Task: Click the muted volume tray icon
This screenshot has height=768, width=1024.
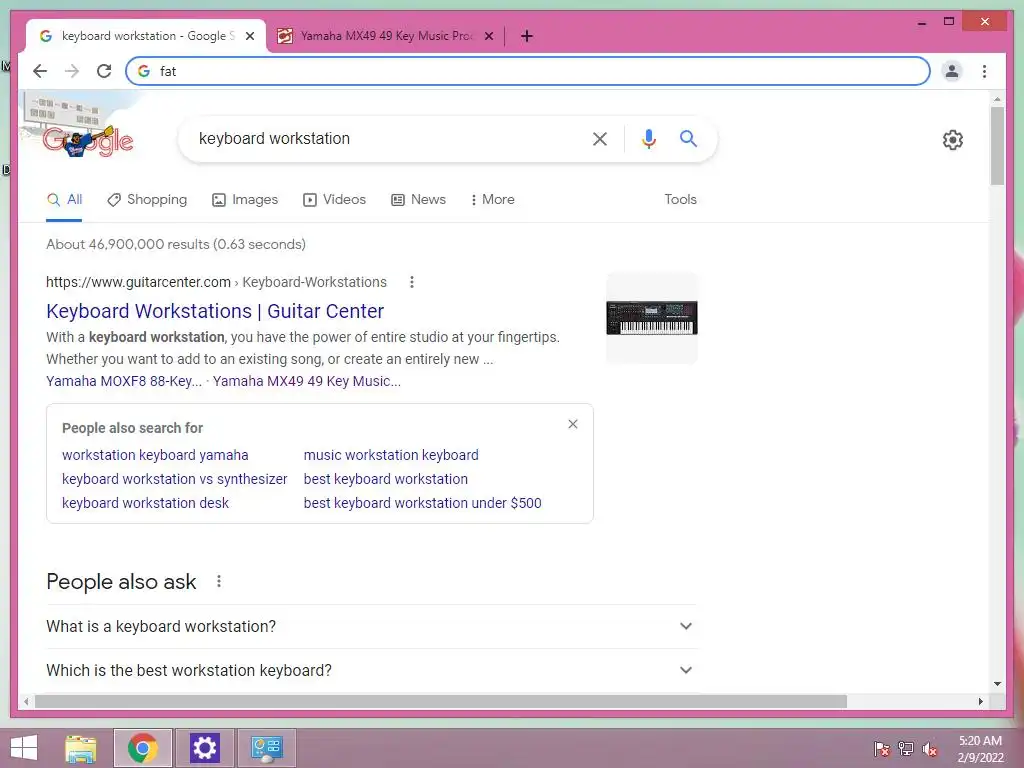Action: 930,748
